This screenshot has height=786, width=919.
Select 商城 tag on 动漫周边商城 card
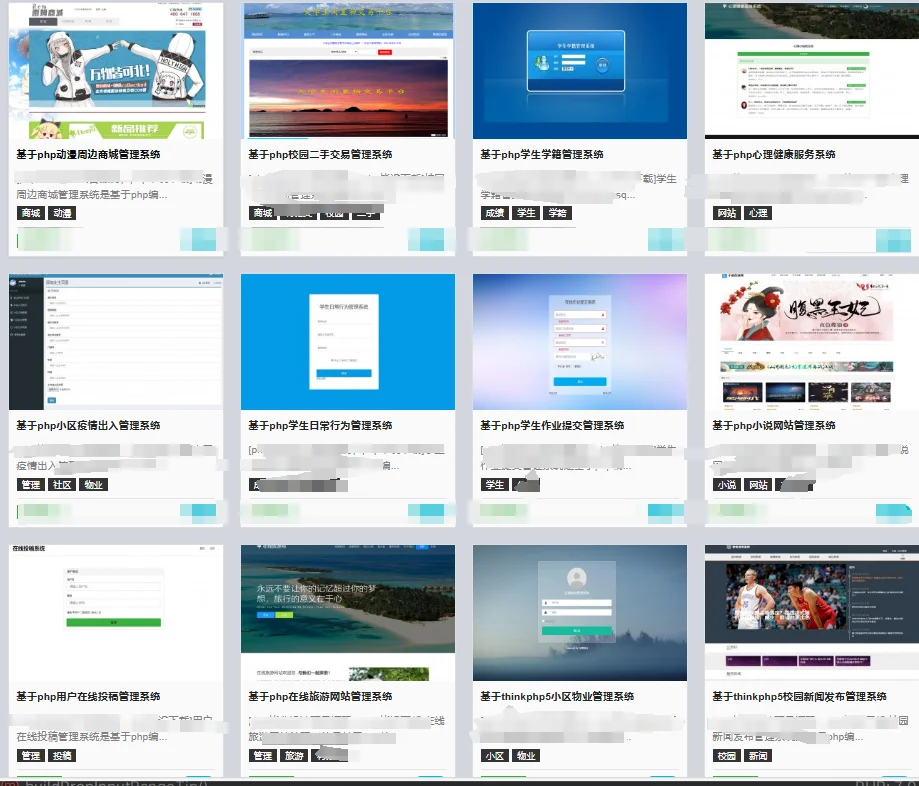point(31,213)
